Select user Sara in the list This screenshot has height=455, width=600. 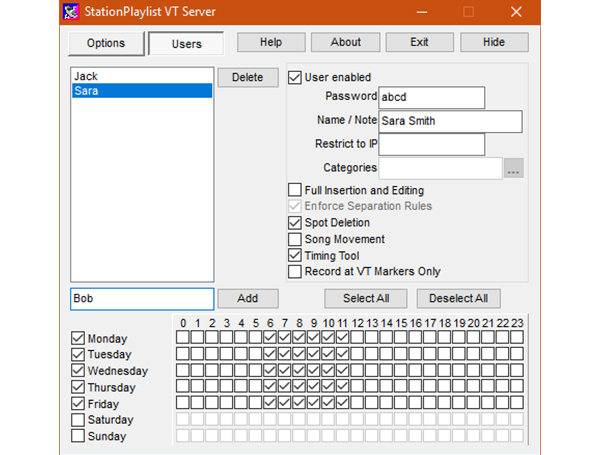pos(142,91)
